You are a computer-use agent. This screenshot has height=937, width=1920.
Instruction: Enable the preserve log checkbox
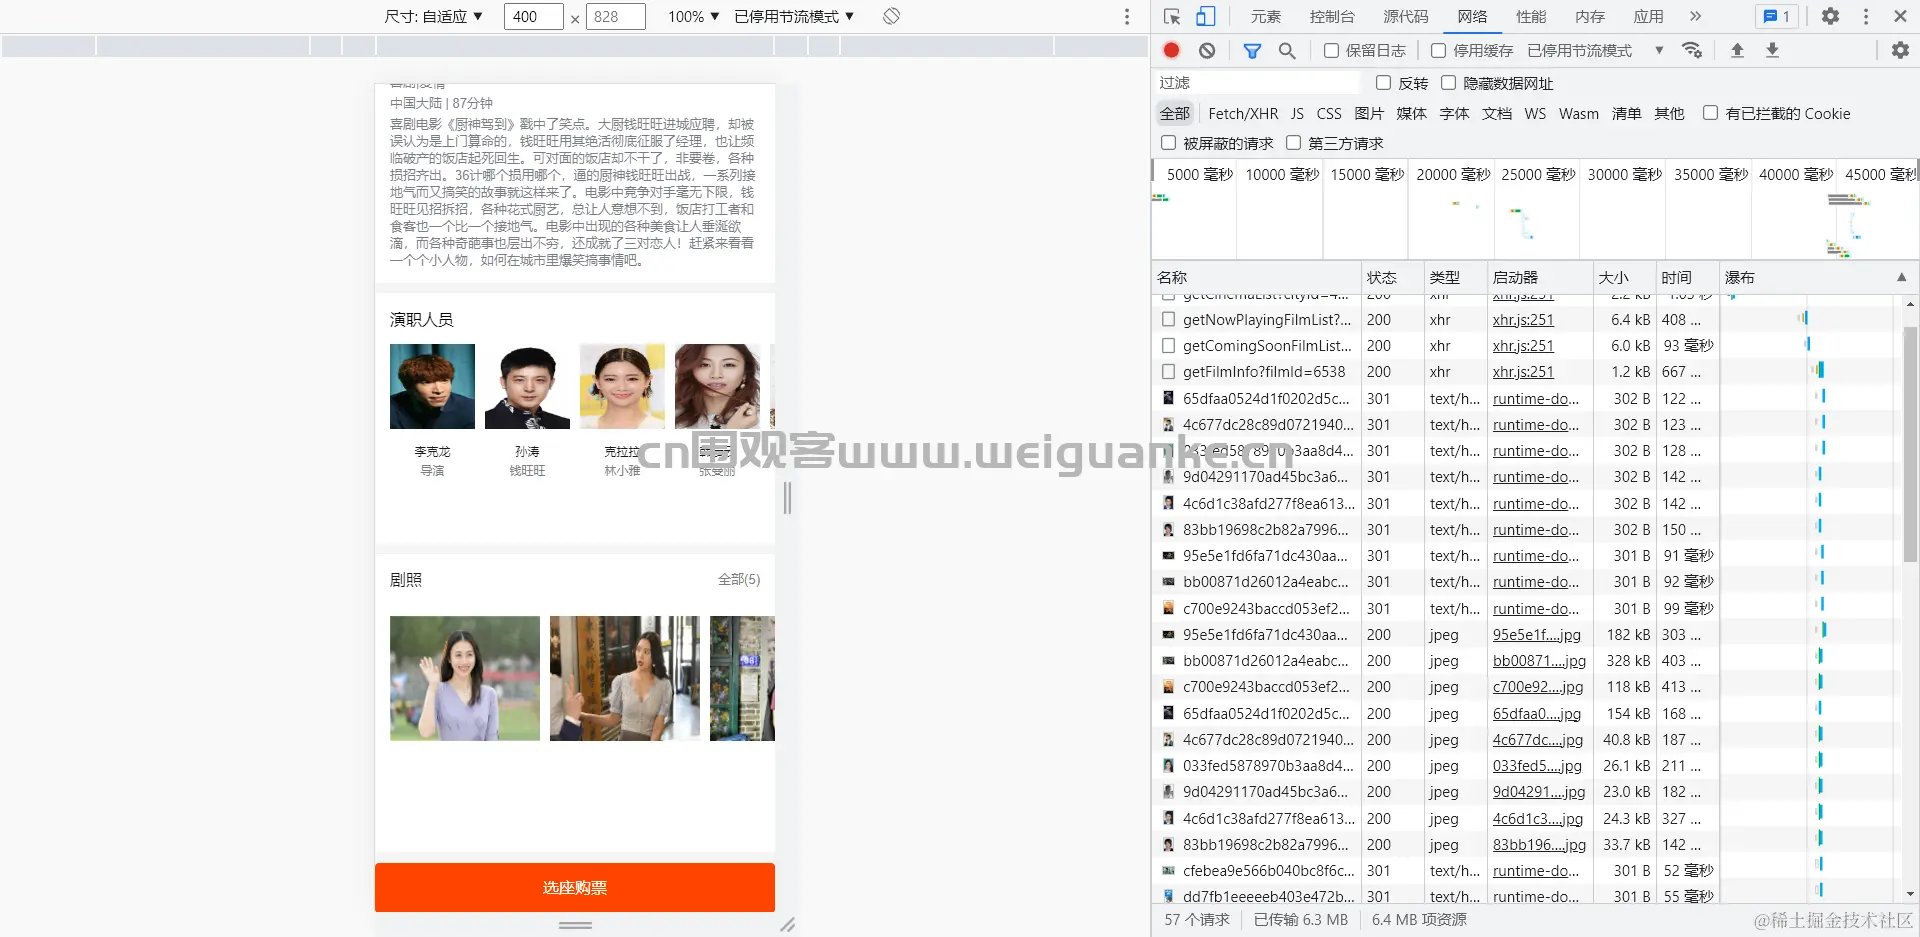pos(1331,50)
